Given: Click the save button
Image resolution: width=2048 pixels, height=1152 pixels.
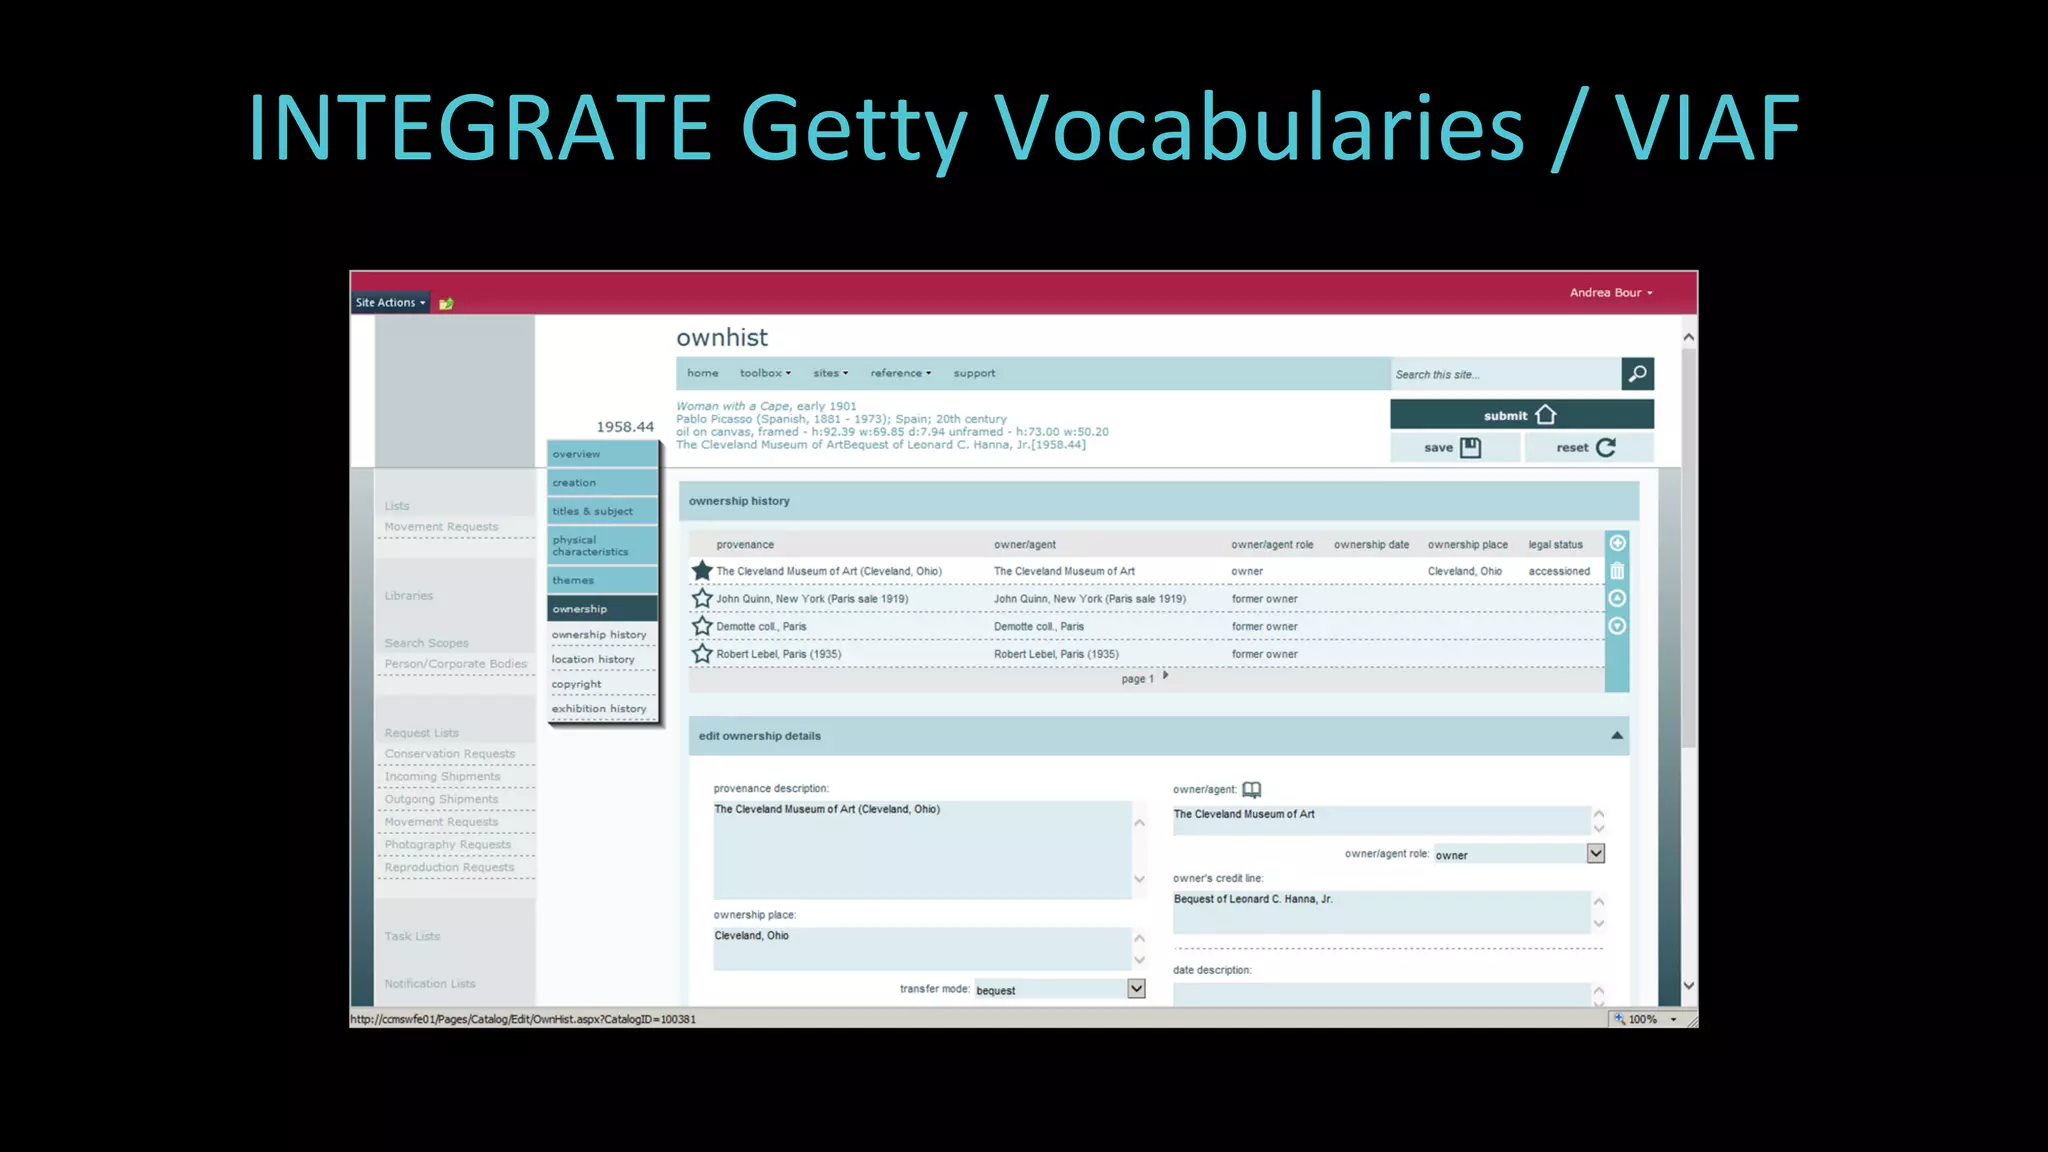Looking at the screenshot, I should pyautogui.click(x=1452, y=448).
